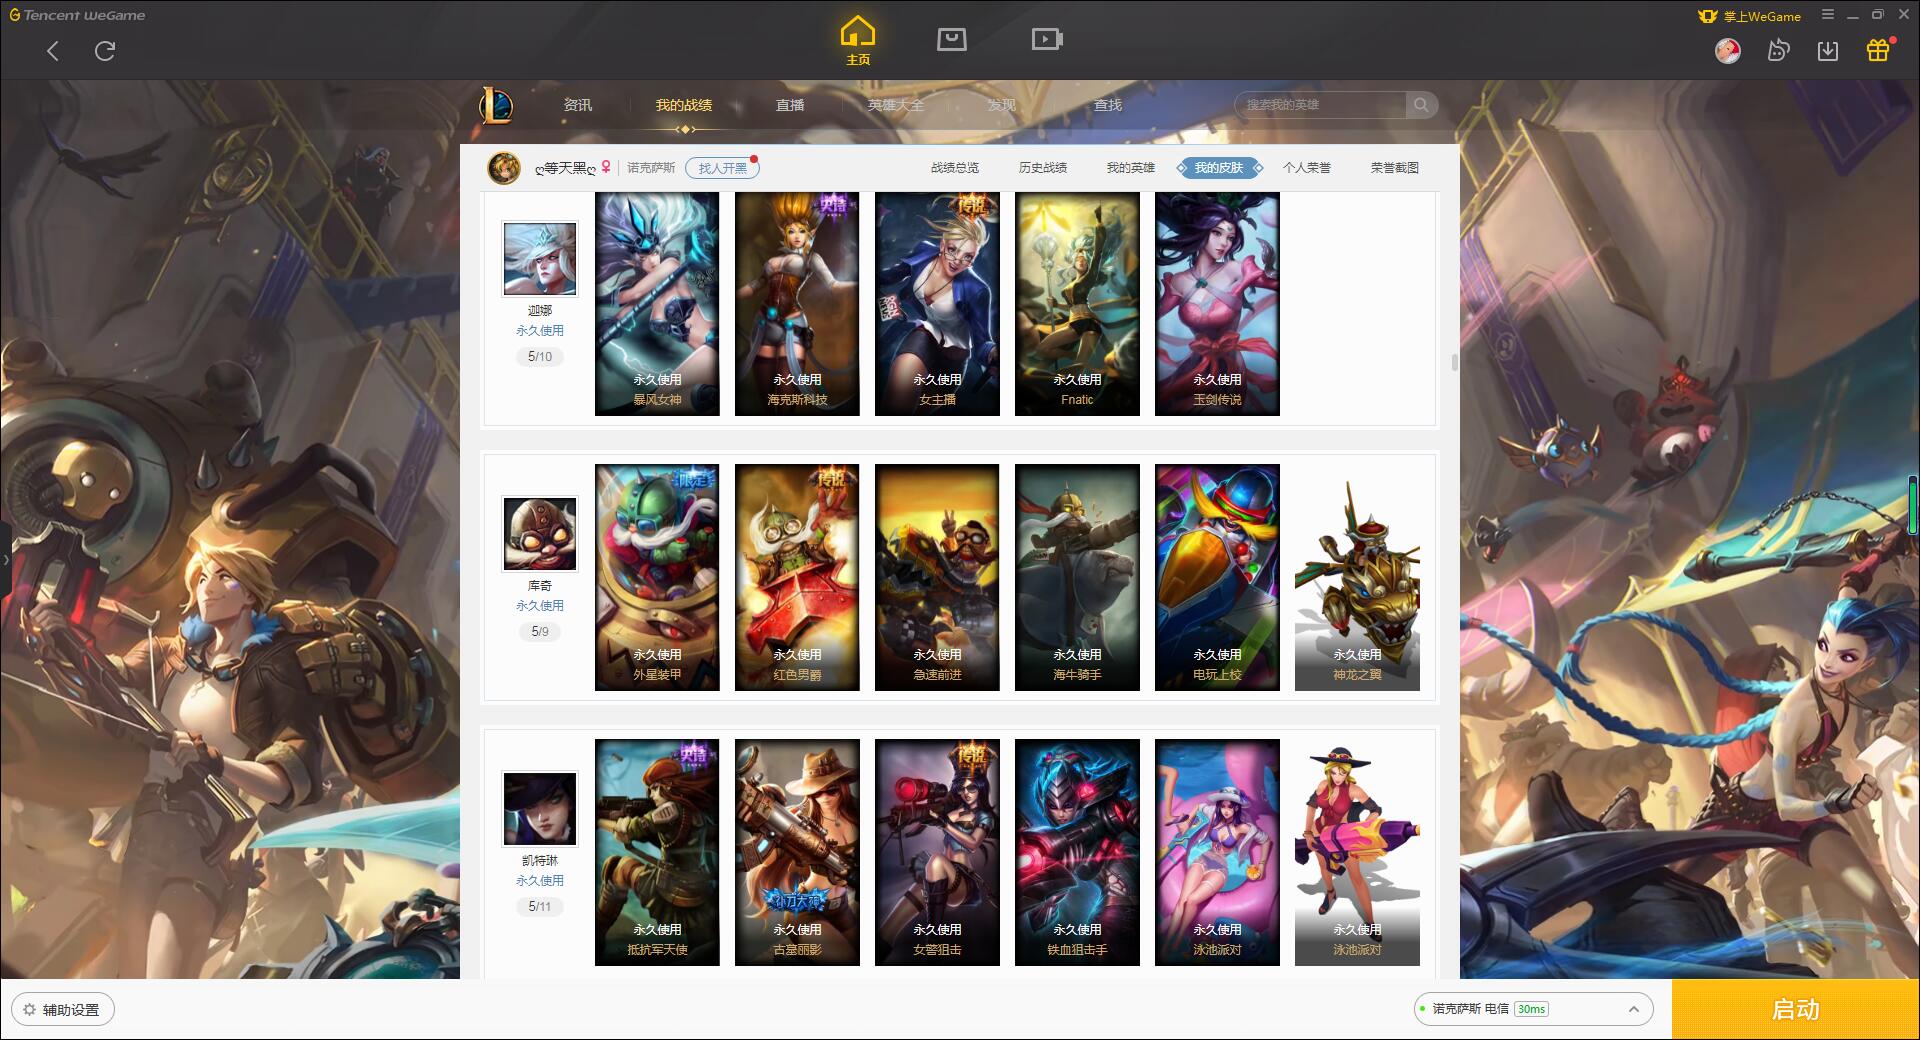Switch to 战绩总览 sub-tab
Image resolution: width=1920 pixels, height=1040 pixels.
(955, 168)
